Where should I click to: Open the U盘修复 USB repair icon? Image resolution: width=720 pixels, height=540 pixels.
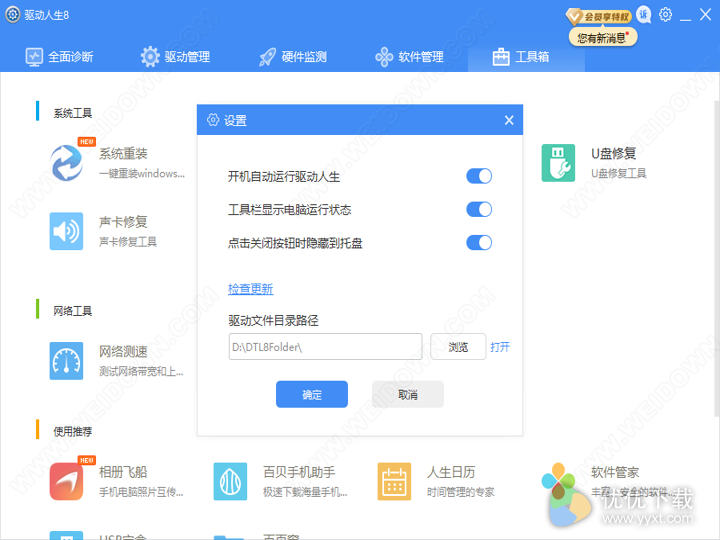click(558, 163)
